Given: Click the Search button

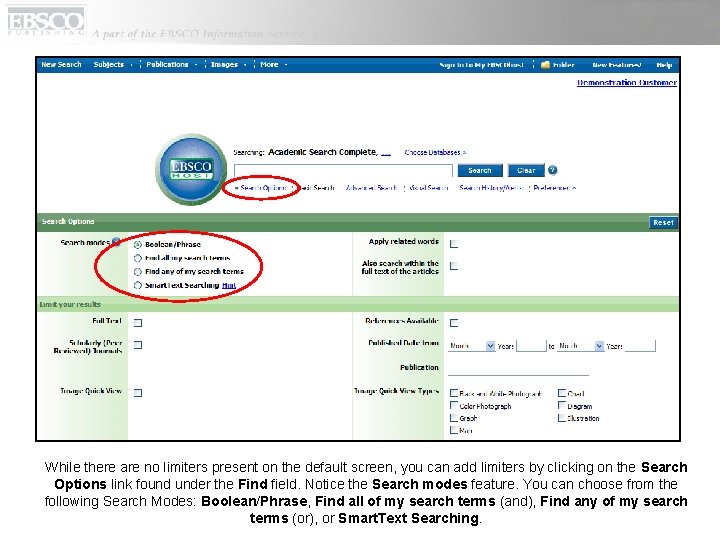Looking at the screenshot, I should (x=480, y=170).
